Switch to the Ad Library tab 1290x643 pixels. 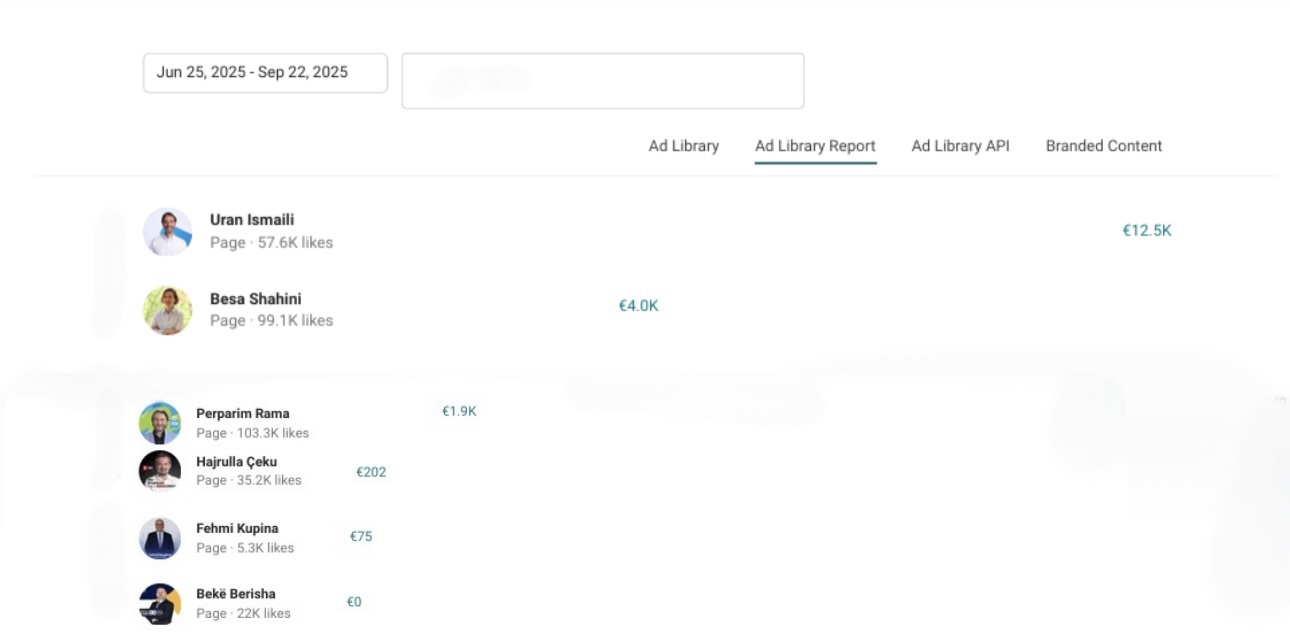pos(683,146)
